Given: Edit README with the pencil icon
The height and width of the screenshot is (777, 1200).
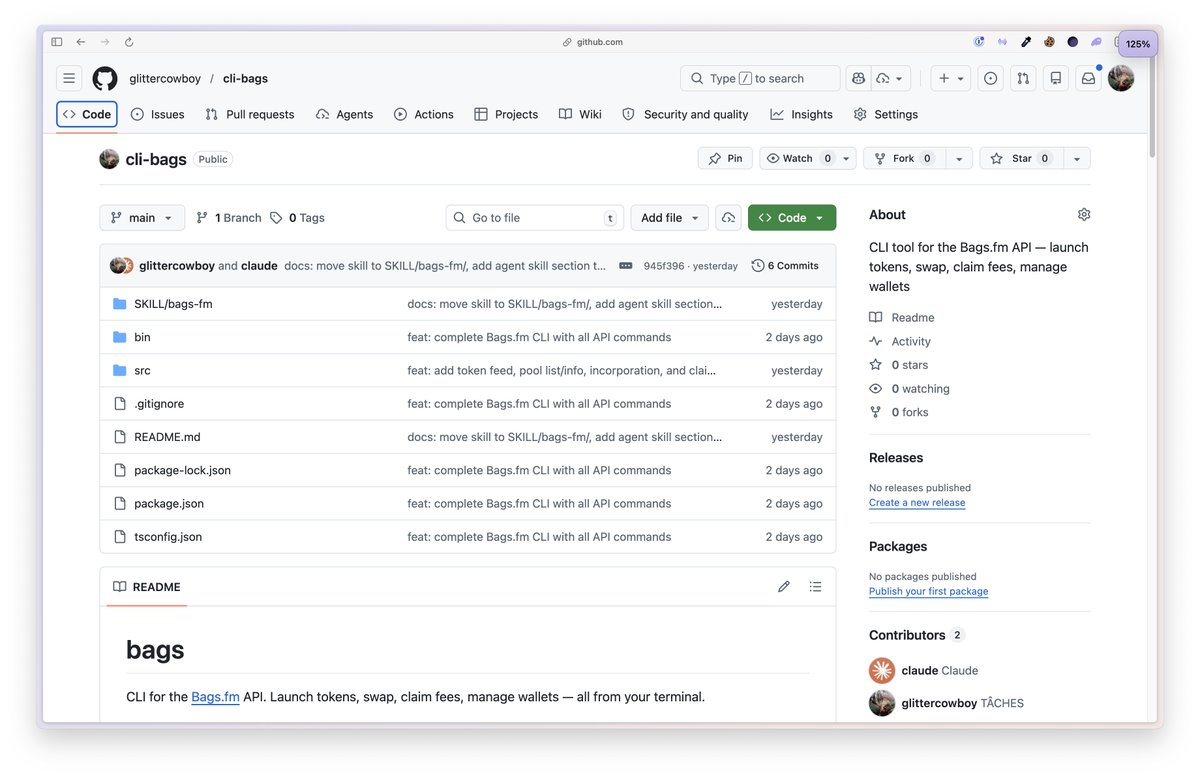Looking at the screenshot, I should 784,587.
